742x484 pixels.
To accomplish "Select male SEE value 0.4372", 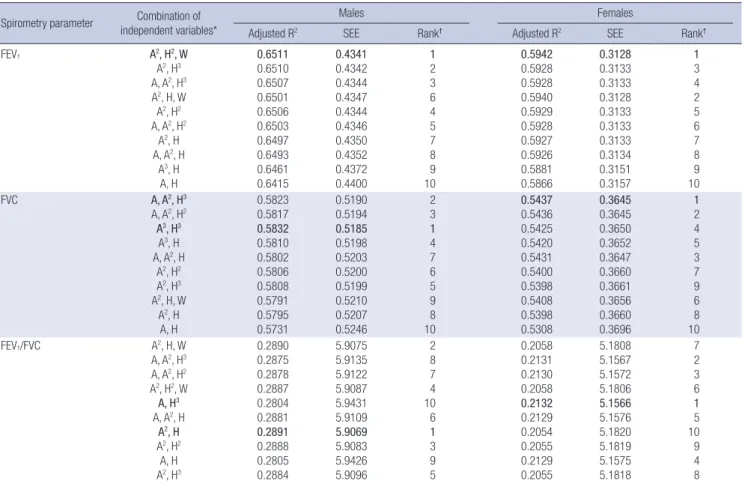I will 351,169.
